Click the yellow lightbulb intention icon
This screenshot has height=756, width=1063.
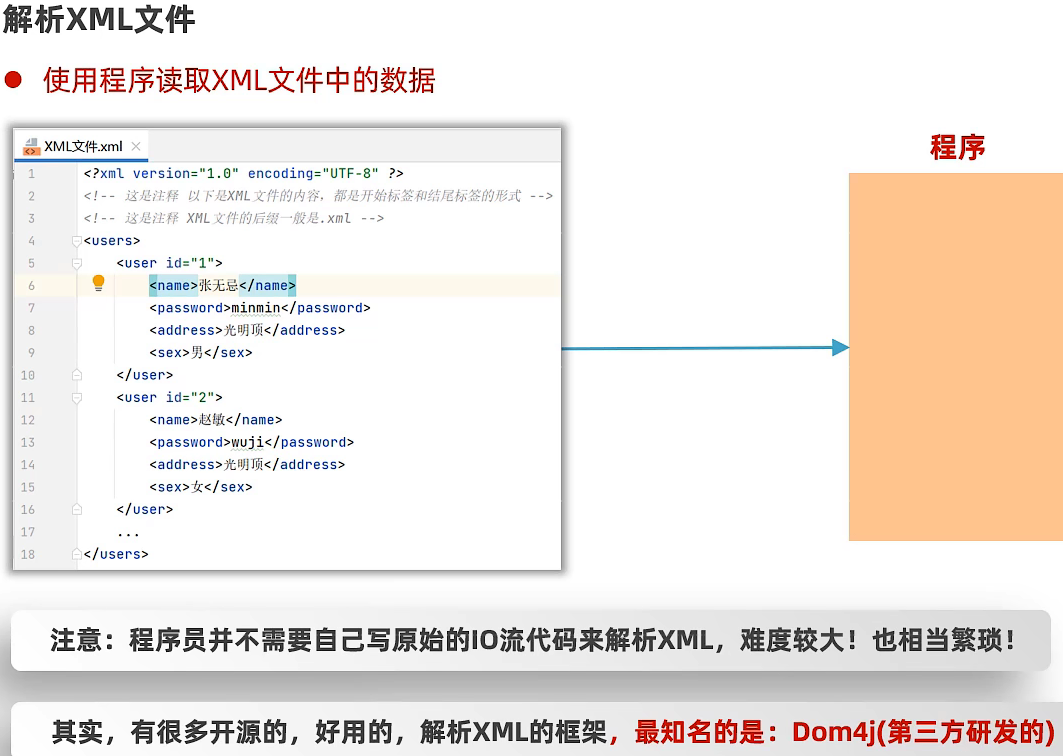[x=98, y=283]
